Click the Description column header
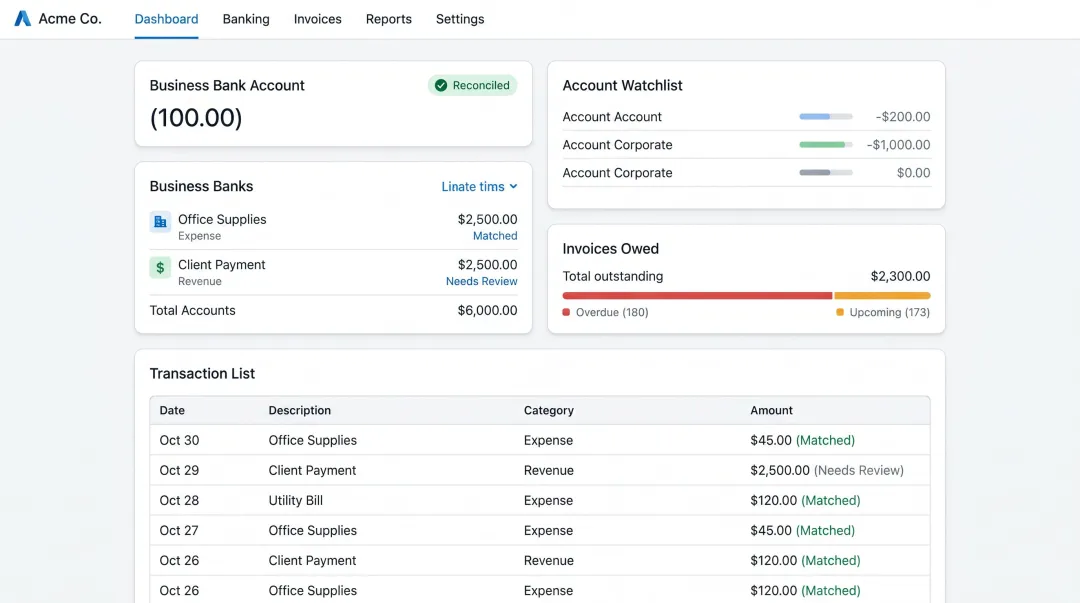Image resolution: width=1080 pixels, height=603 pixels. click(300, 410)
